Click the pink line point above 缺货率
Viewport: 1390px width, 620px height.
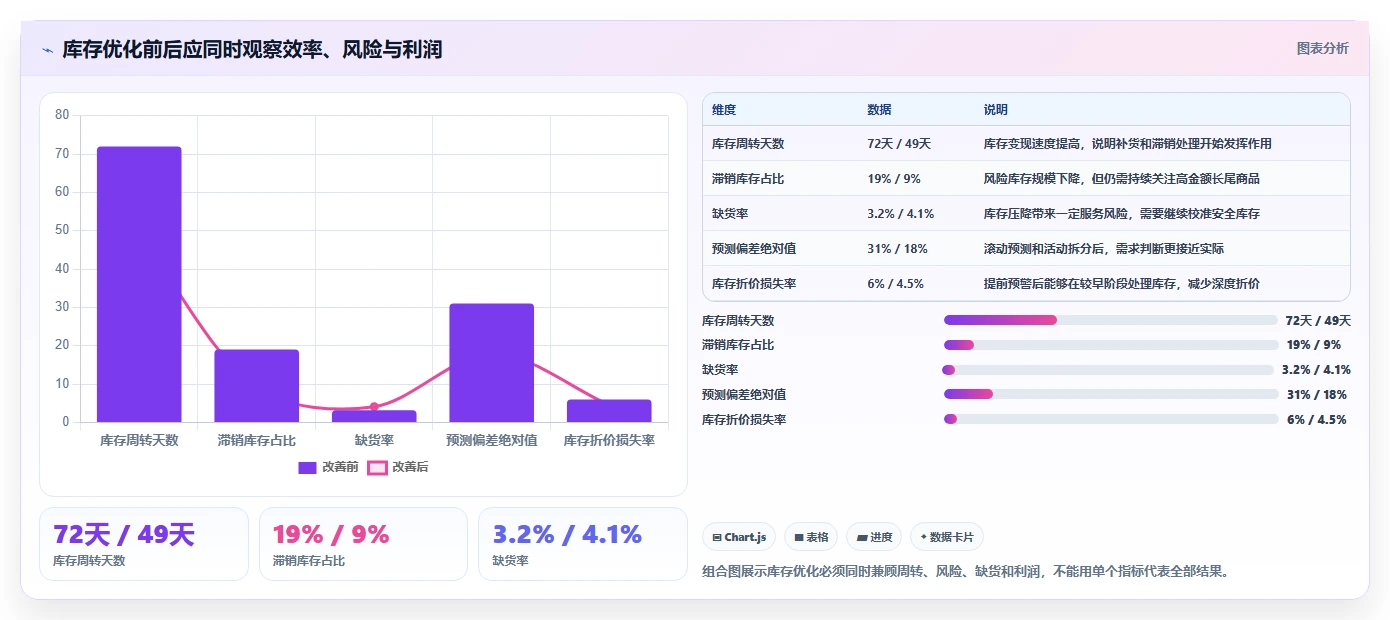click(374, 407)
